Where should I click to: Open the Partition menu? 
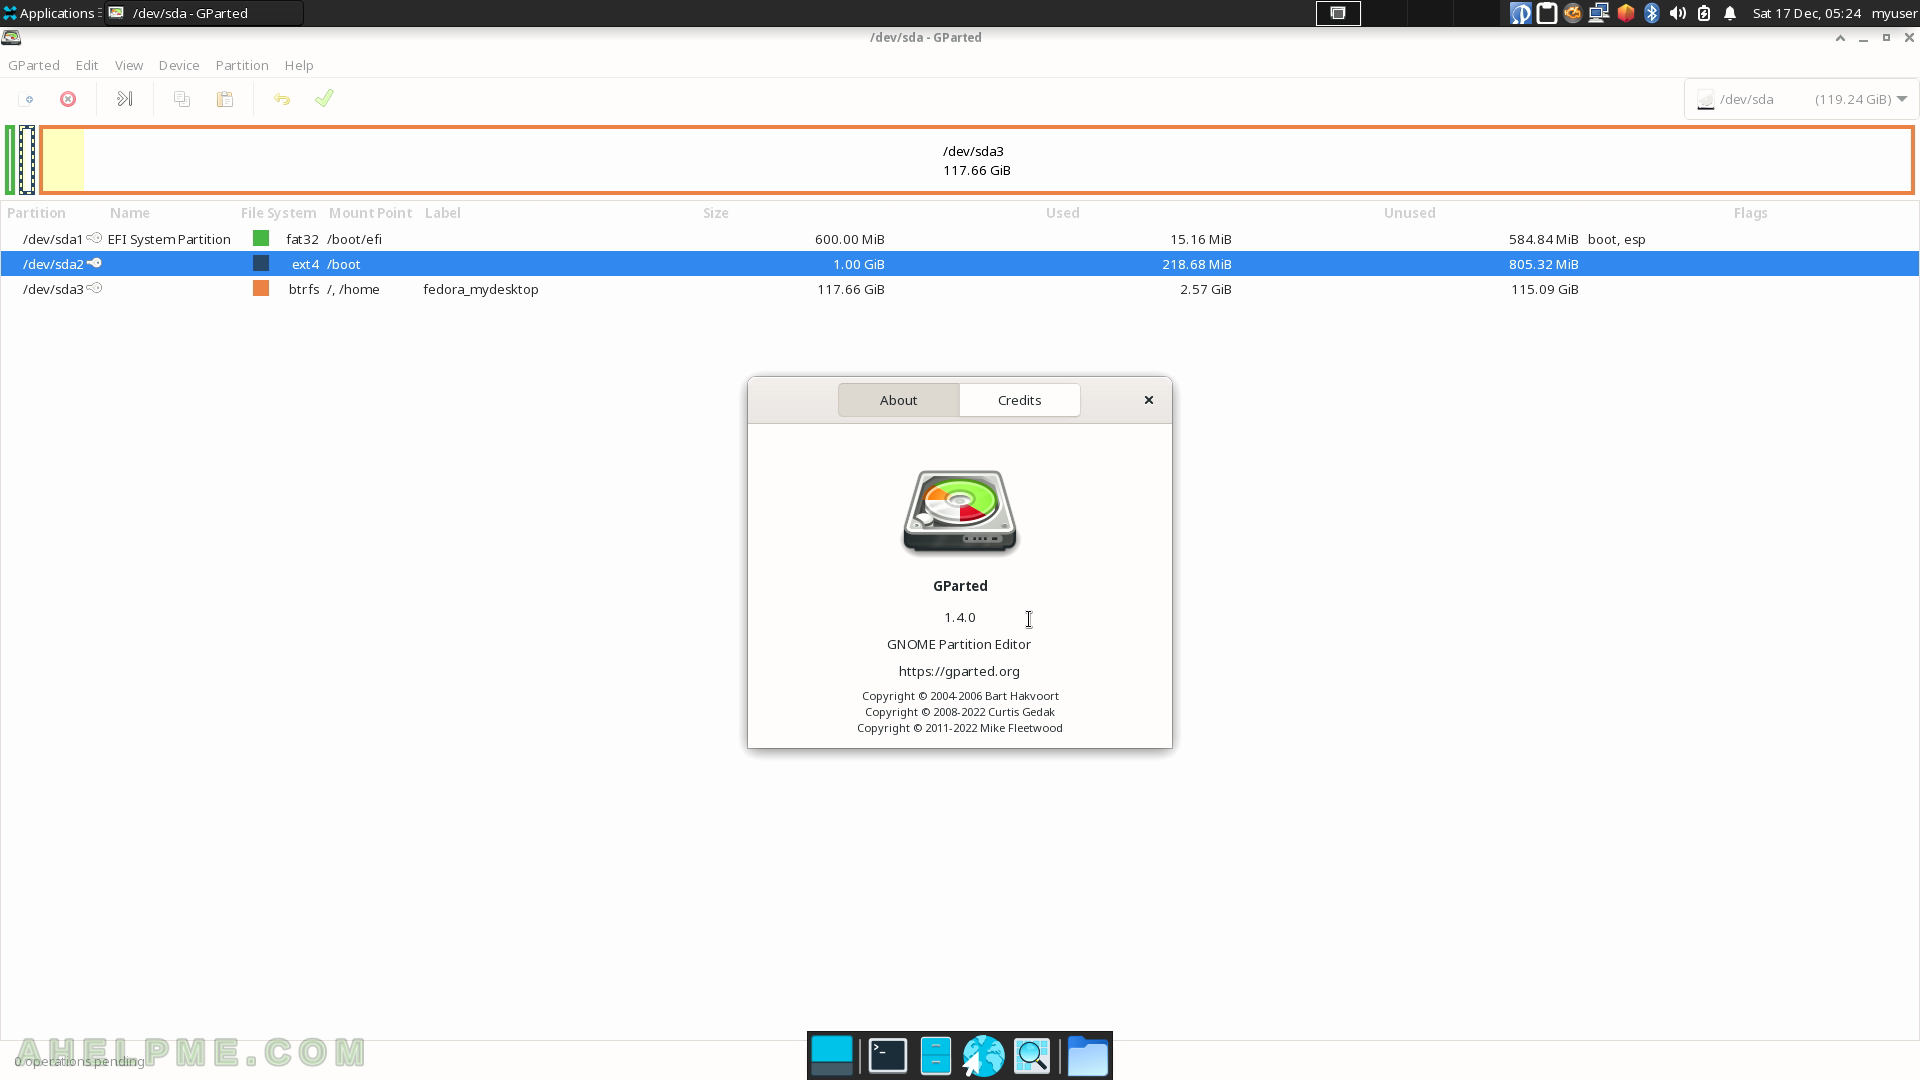click(x=242, y=65)
